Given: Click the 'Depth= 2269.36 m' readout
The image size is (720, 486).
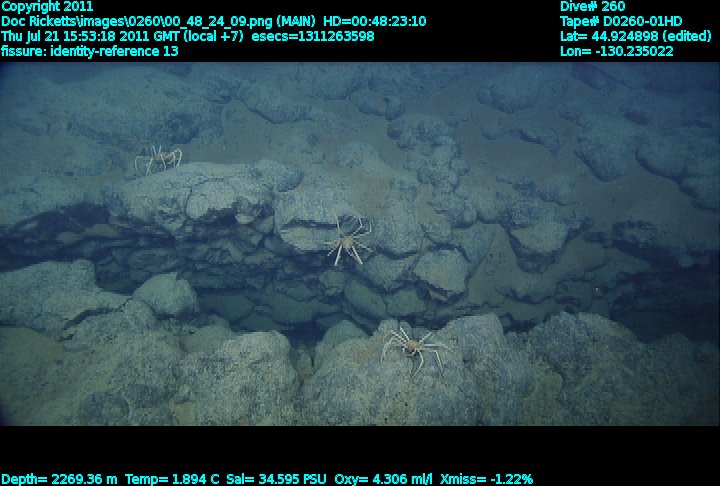Looking at the screenshot, I should [59, 480].
